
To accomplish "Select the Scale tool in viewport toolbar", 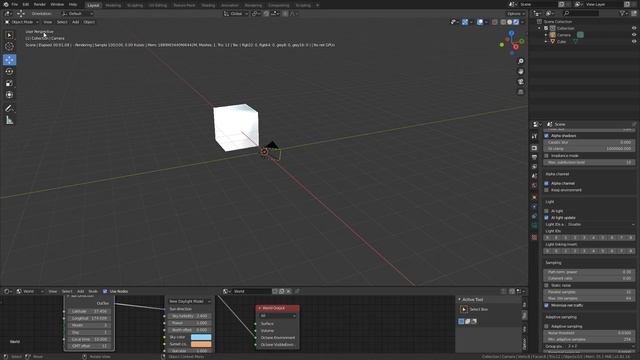I will tap(9, 83).
